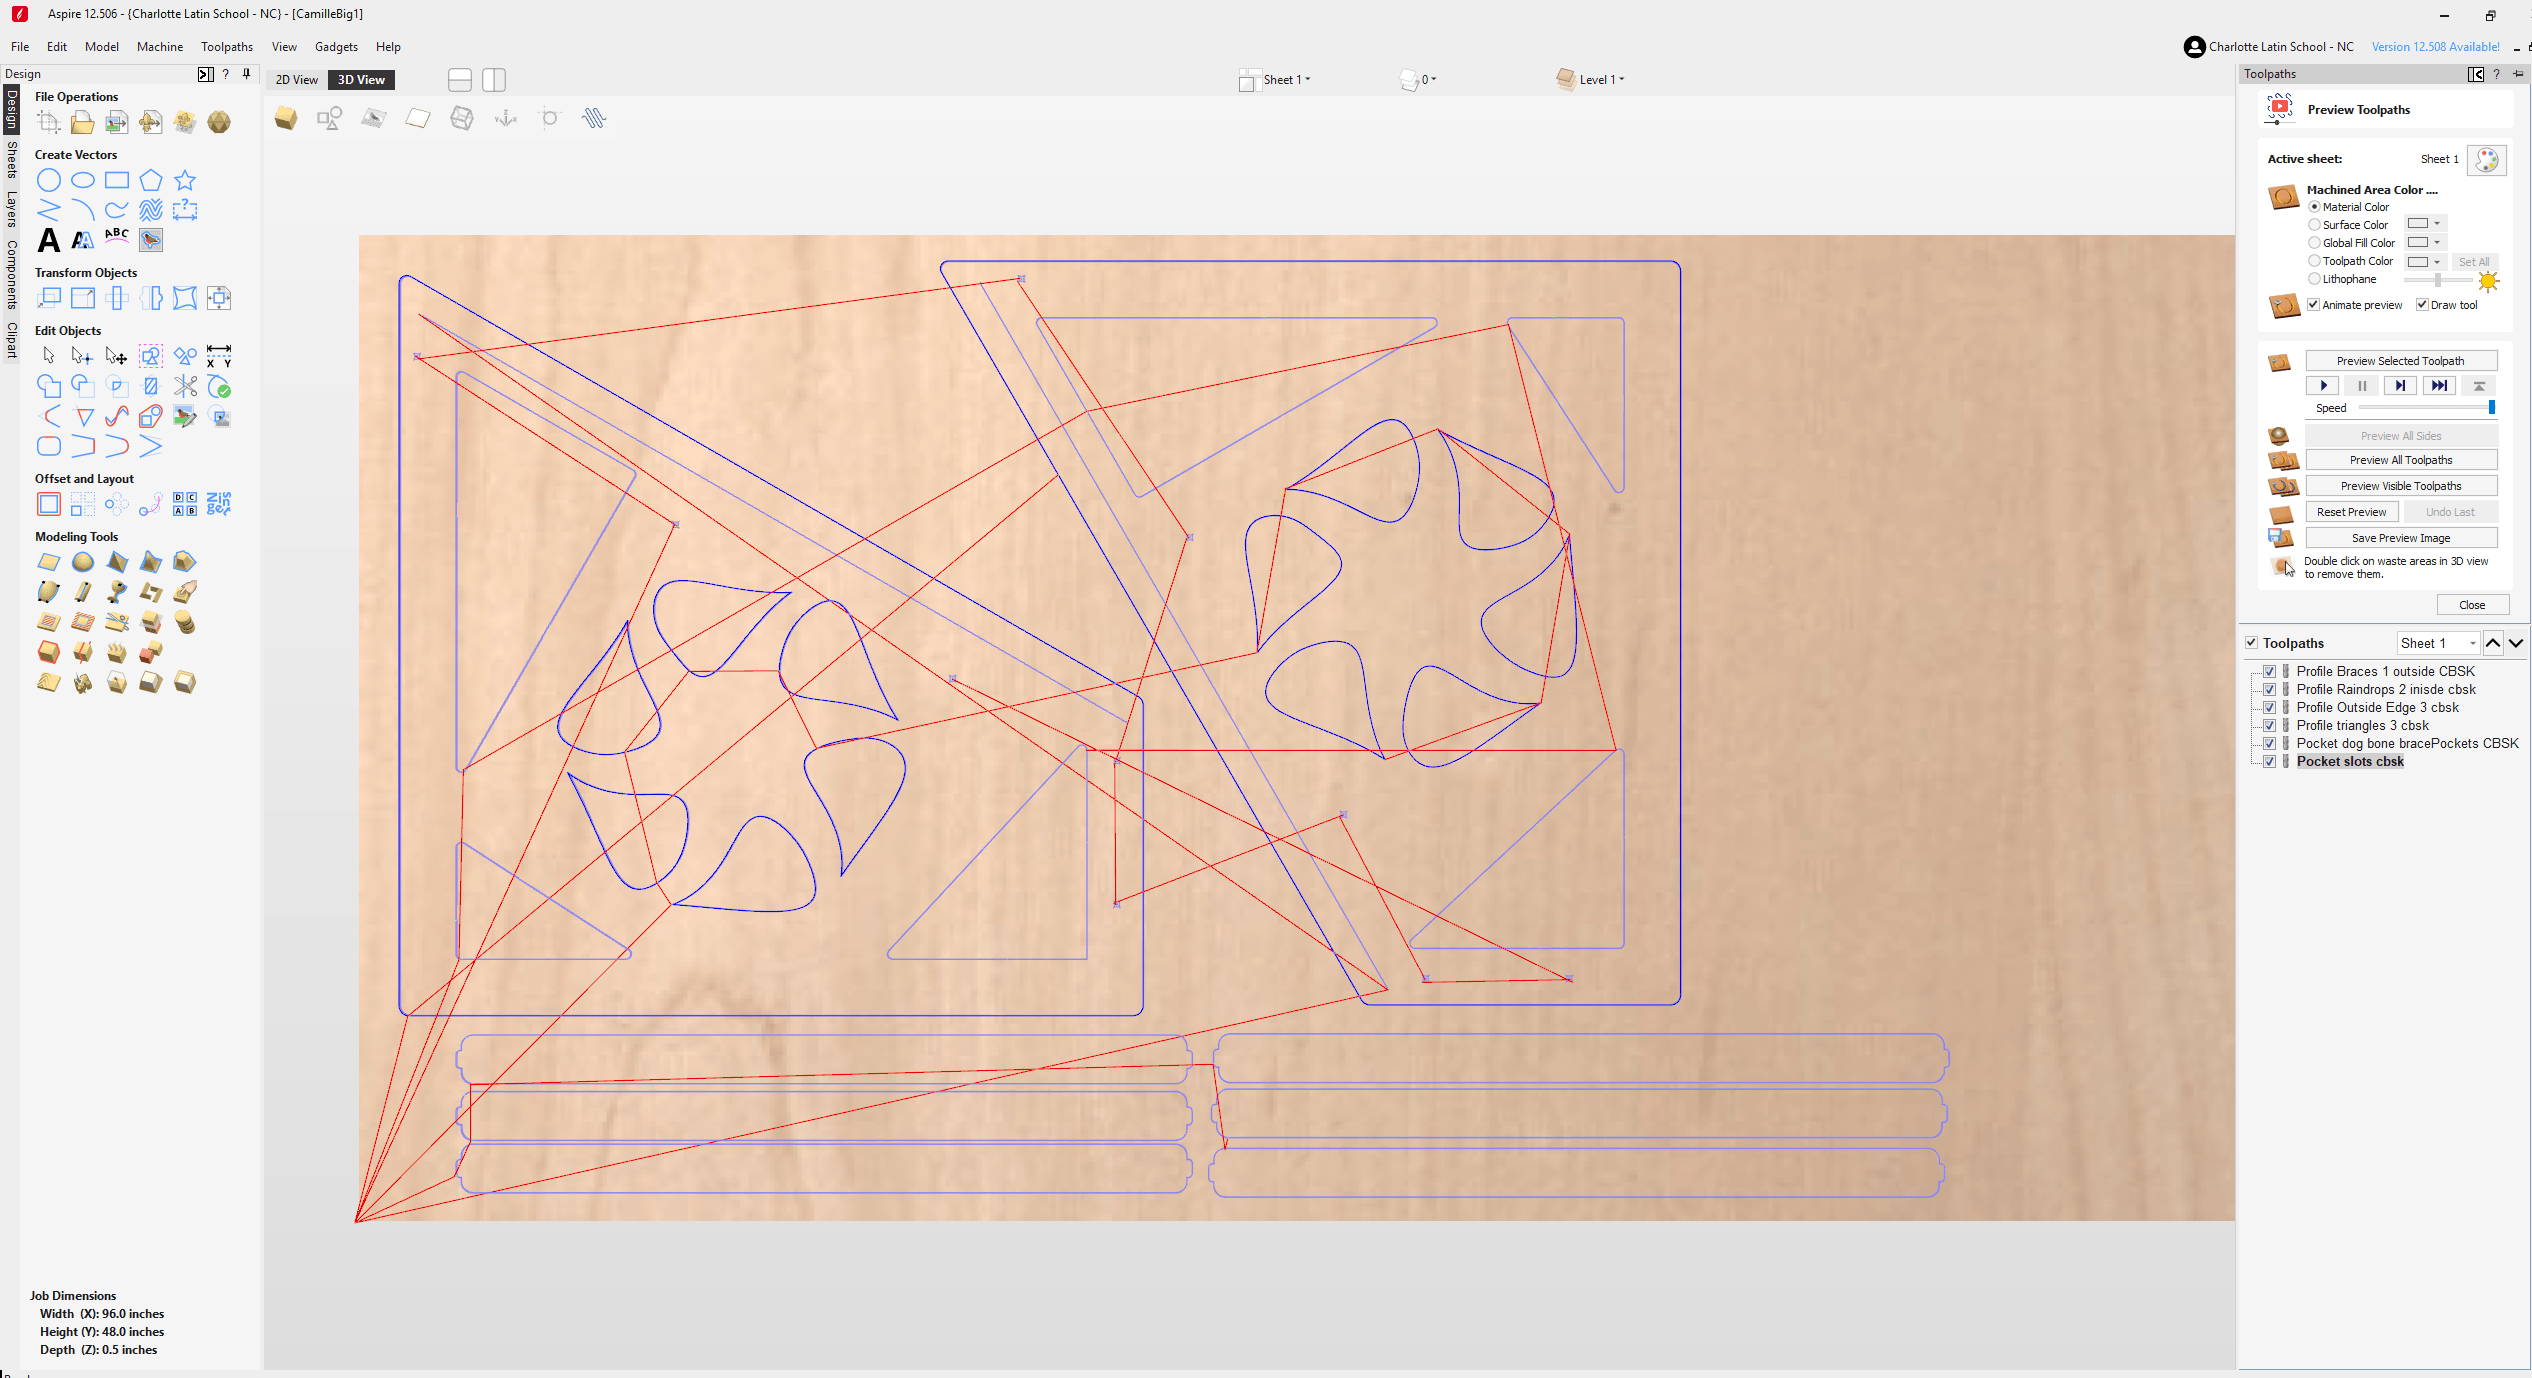This screenshot has height=1378, width=2532.
Task: Select the Surface Color radio button
Action: [x=2313, y=224]
